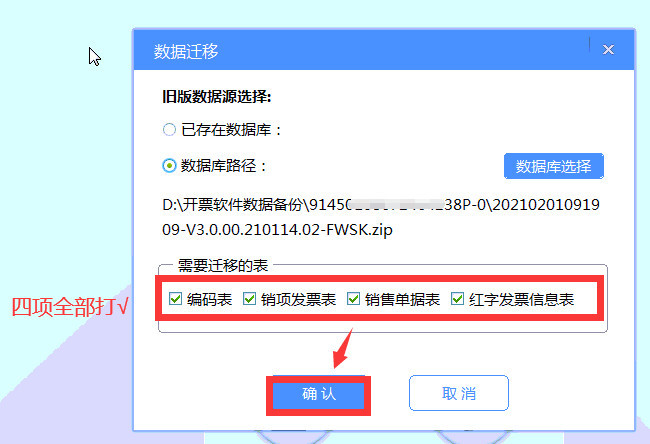Image resolution: width=650 pixels, height=444 pixels.
Task: Click empty space below the checkboxes in group box
Action: click(383, 326)
